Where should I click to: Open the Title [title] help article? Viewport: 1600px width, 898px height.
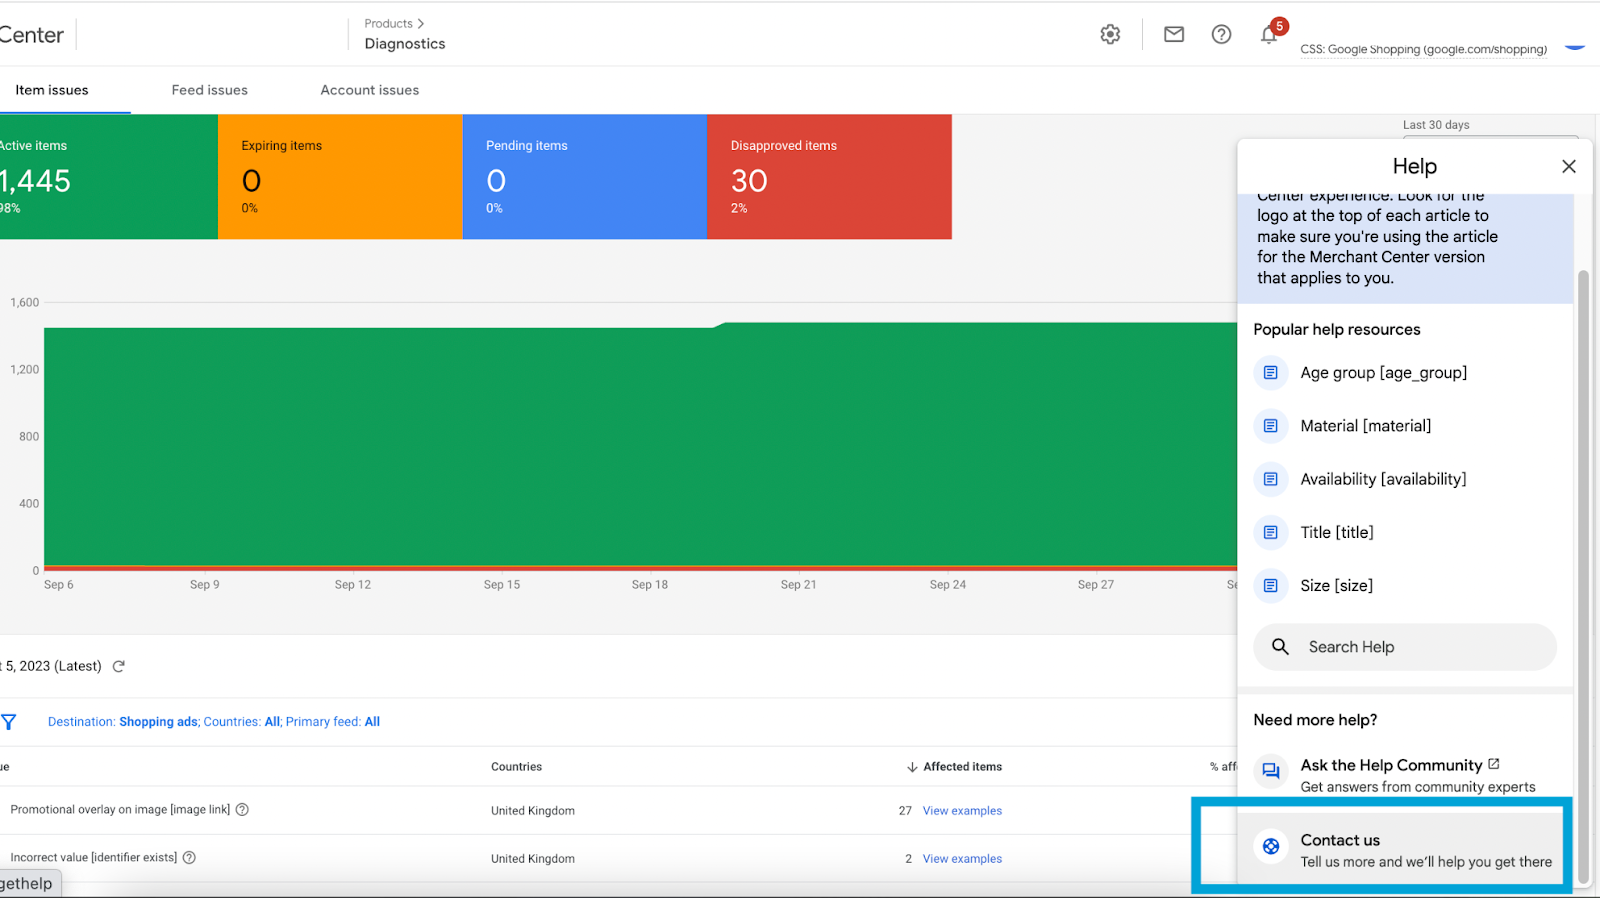point(1337,532)
